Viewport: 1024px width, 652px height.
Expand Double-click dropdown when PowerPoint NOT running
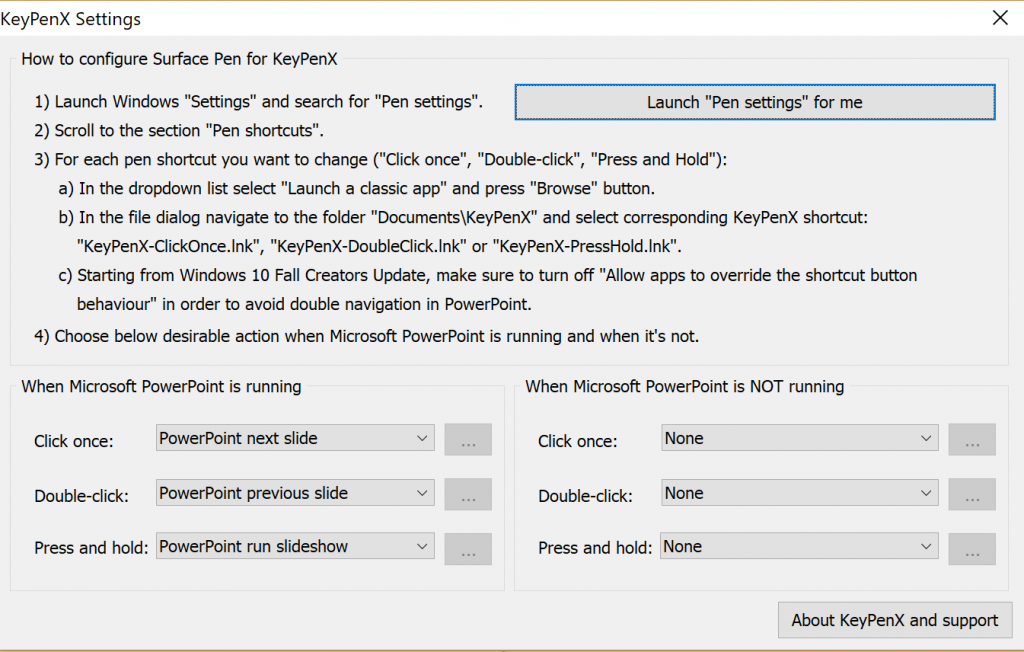click(x=799, y=493)
